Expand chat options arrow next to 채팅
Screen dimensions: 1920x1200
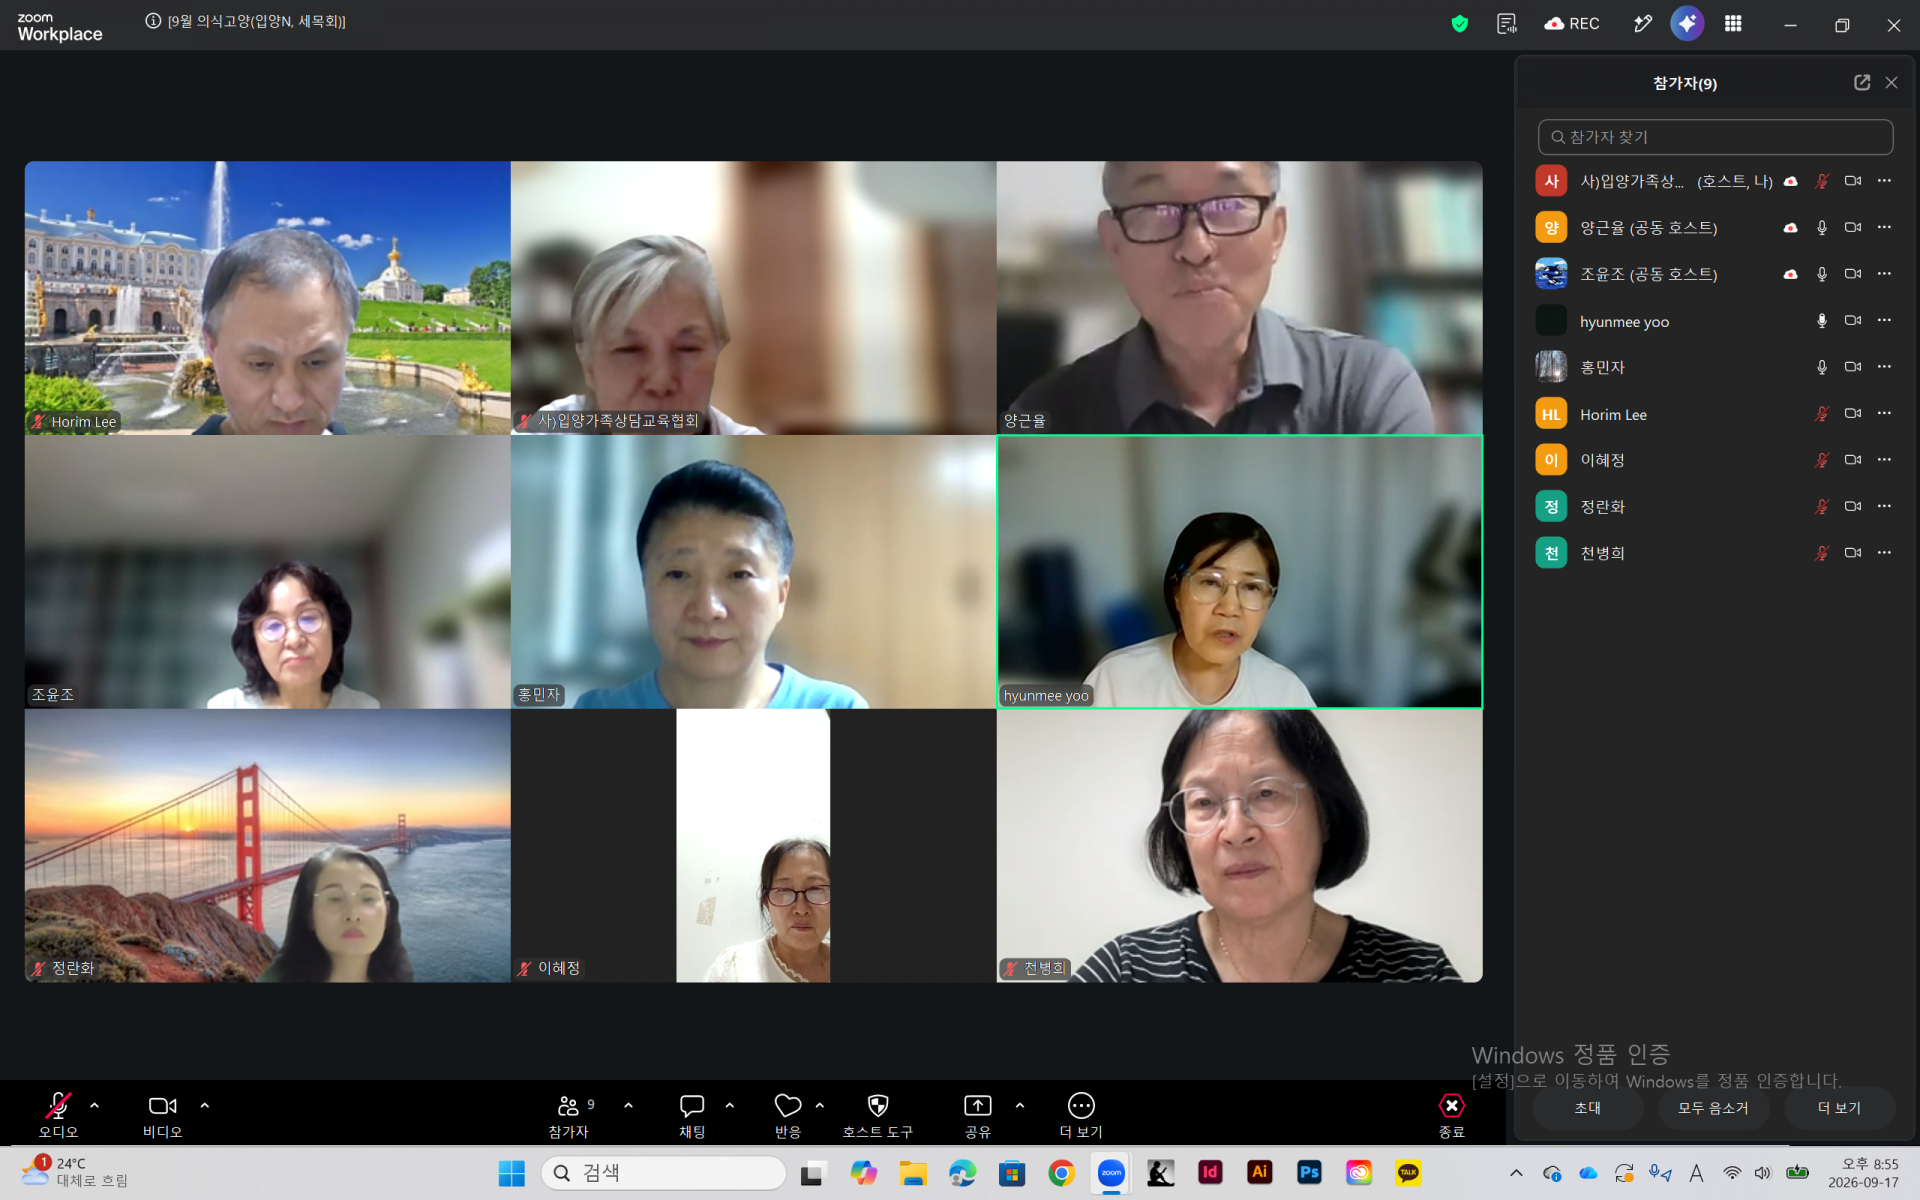(729, 1105)
